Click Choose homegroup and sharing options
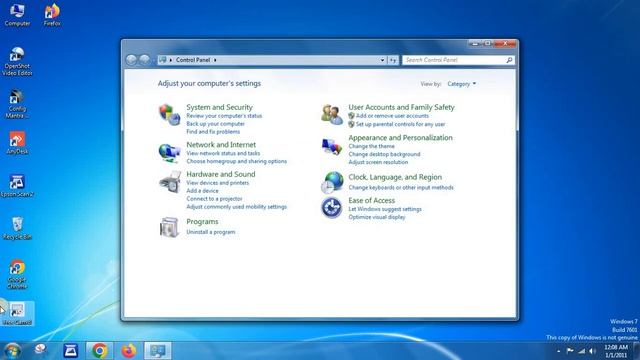Viewport: 640px width, 360px height. [236, 162]
